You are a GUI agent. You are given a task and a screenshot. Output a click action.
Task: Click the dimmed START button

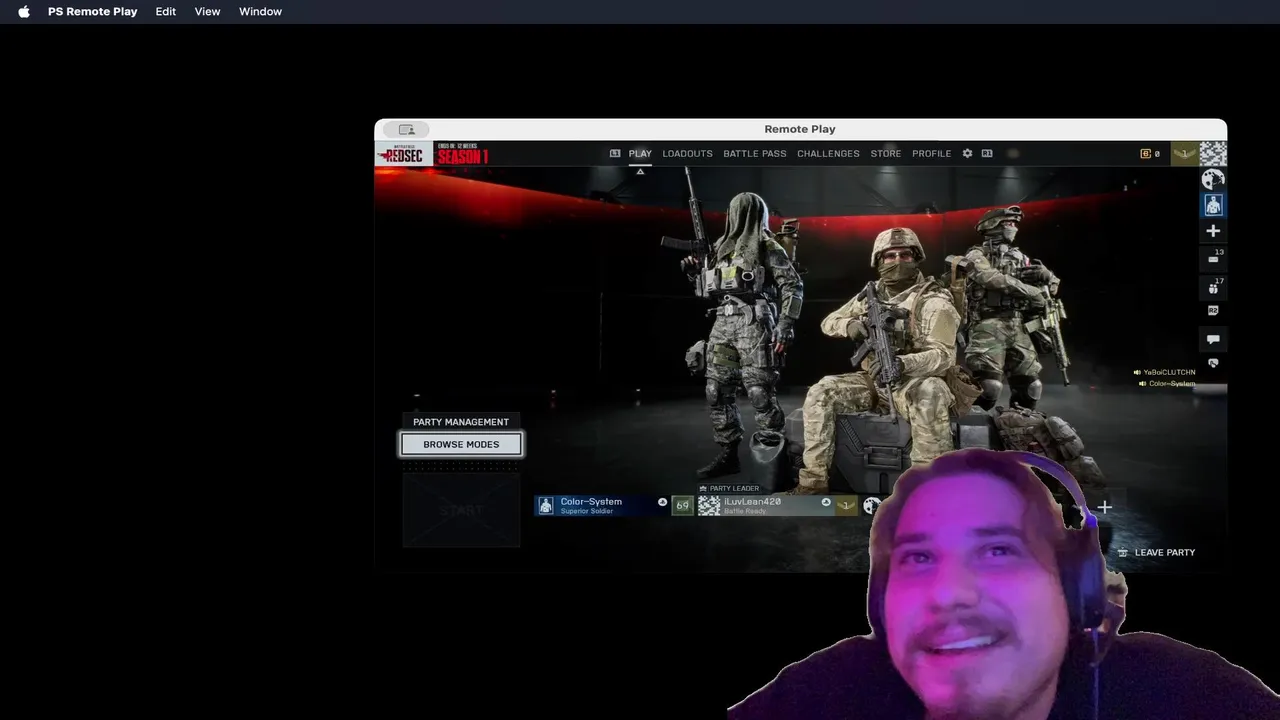[x=461, y=510]
